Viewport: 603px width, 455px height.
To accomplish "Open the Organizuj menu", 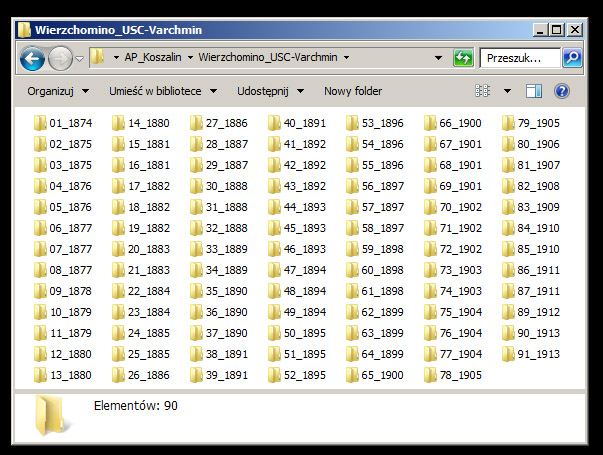I will click(x=58, y=91).
